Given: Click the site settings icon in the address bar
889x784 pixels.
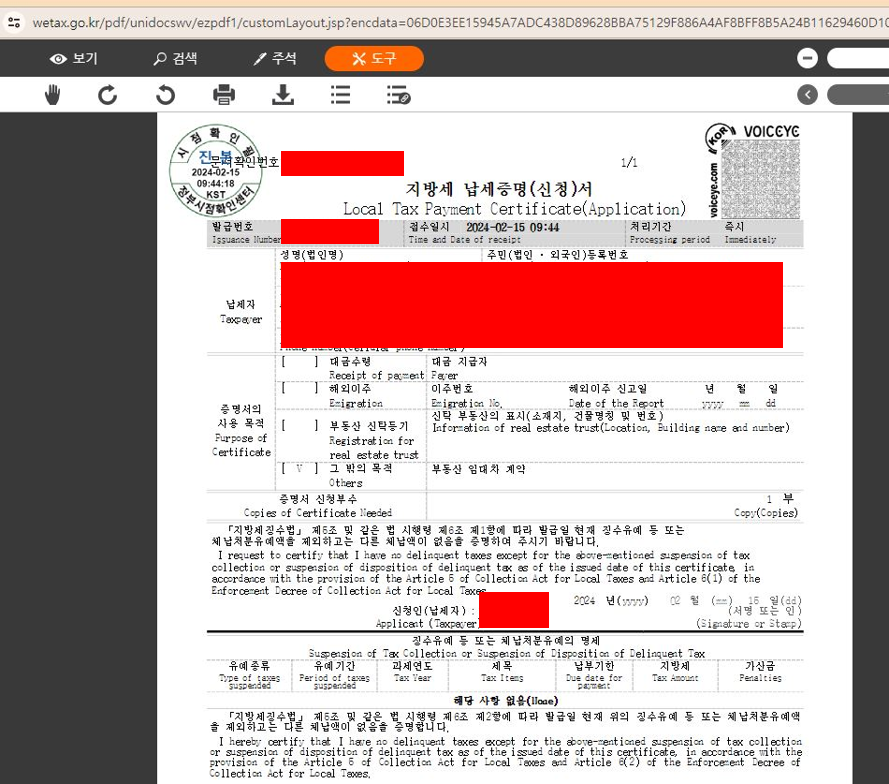Looking at the screenshot, I should click(14, 23).
